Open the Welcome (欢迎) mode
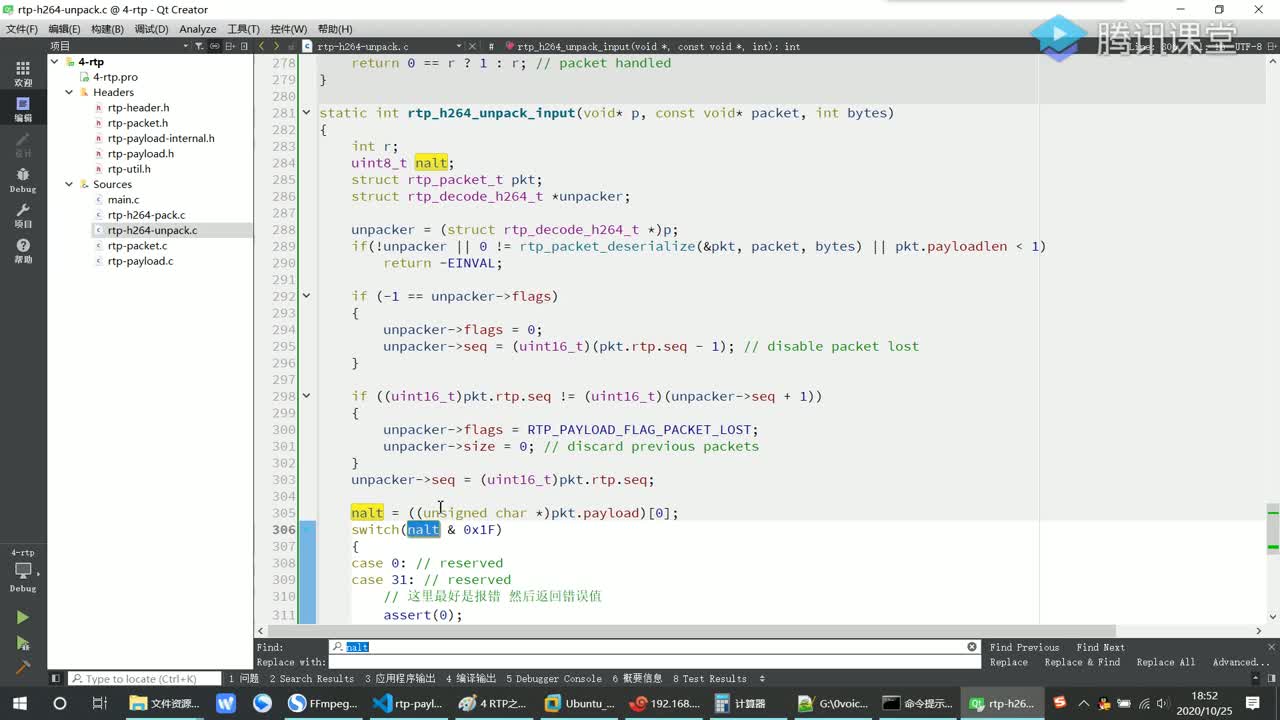This screenshot has width=1280, height=720. click(22, 73)
